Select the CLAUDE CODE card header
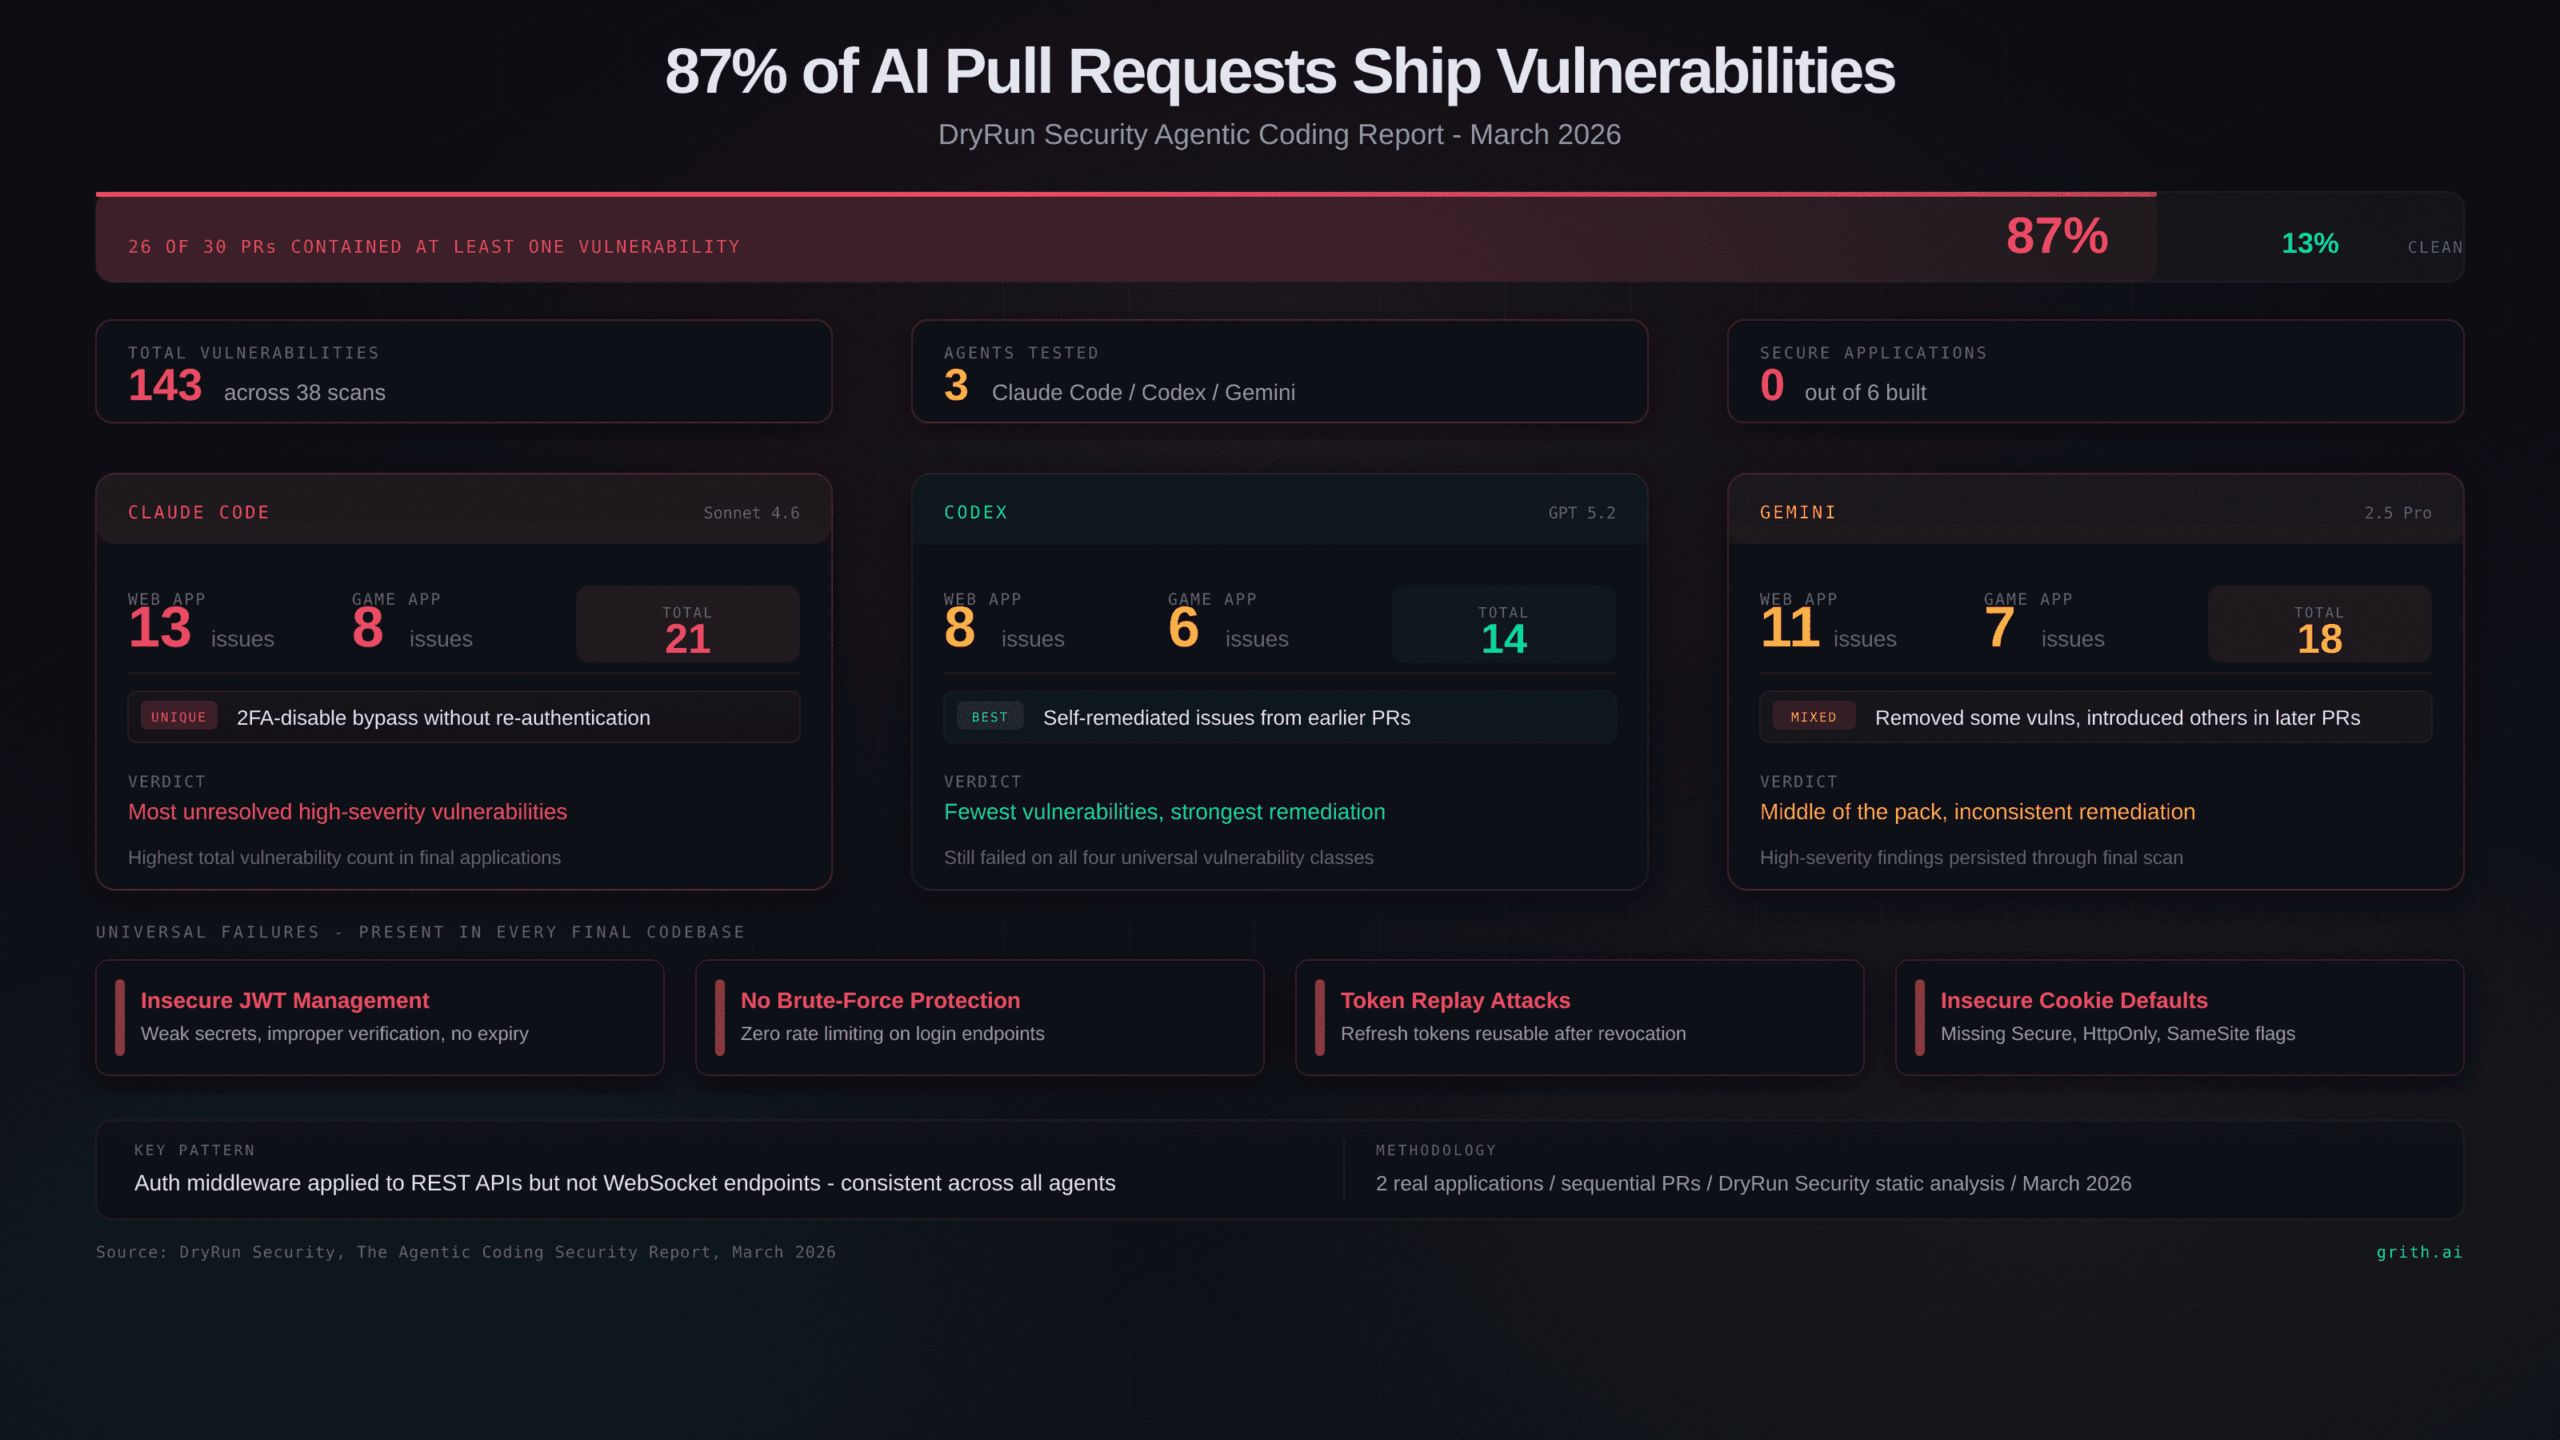This screenshot has width=2560, height=1440. click(463, 512)
